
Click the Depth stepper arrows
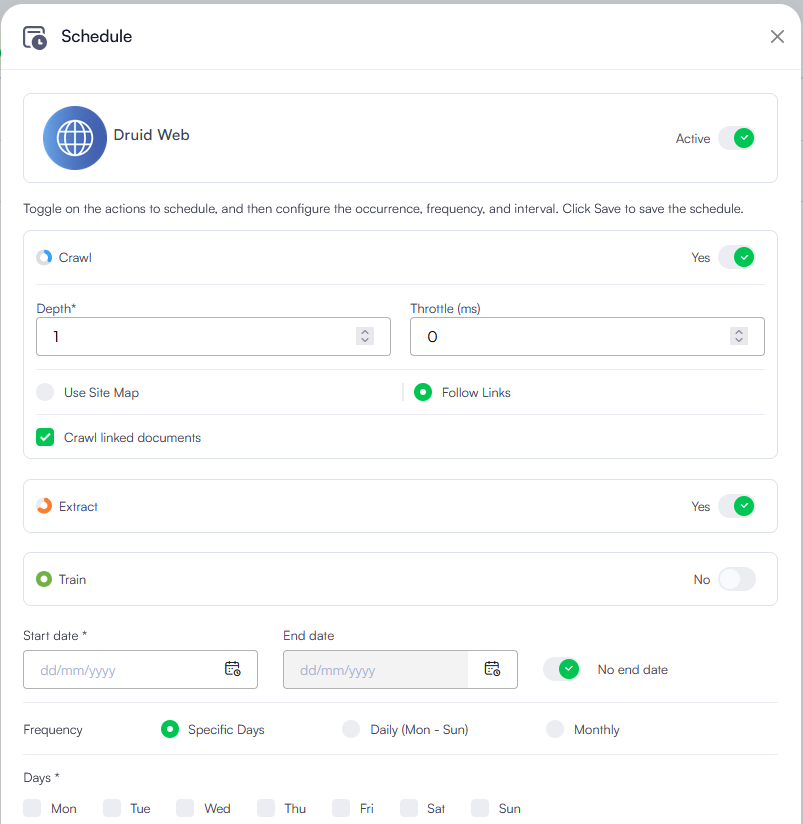click(x=365, y=336)
